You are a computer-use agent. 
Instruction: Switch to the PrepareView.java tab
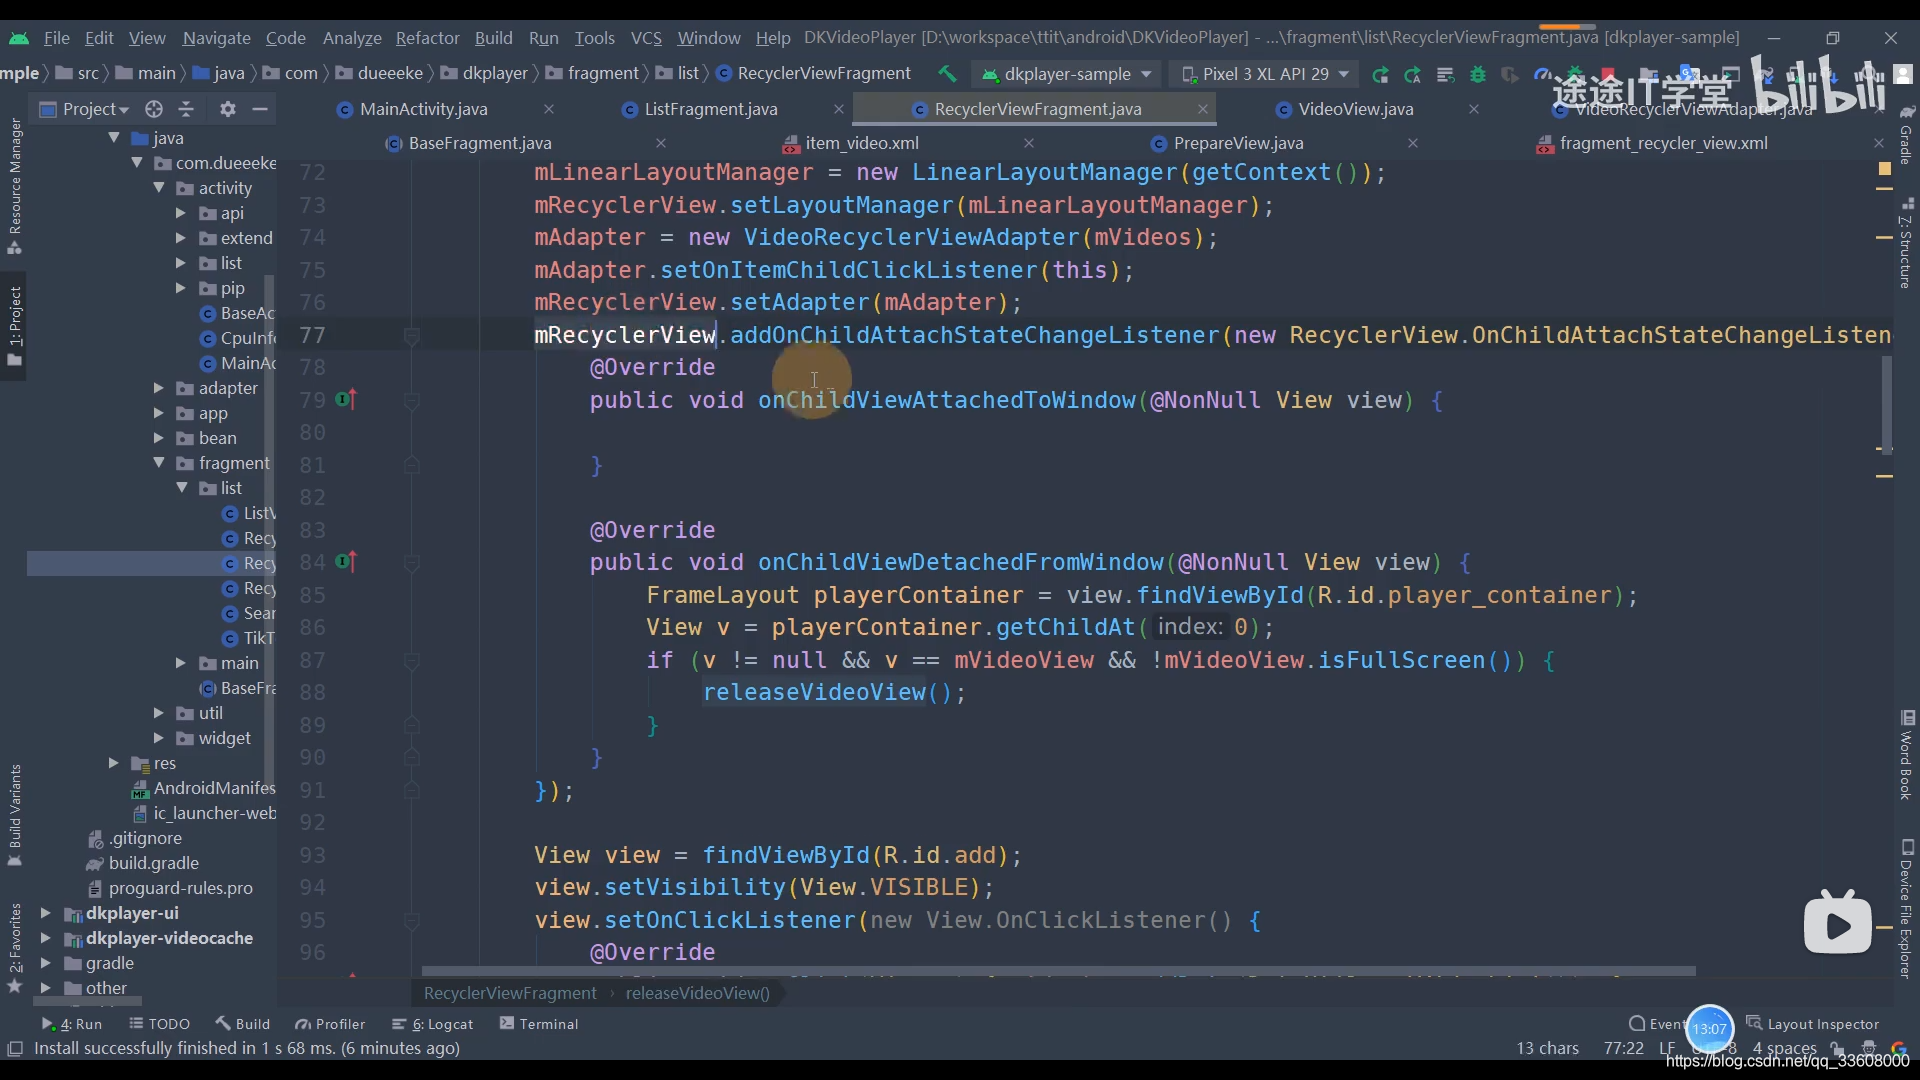point(1238,143)
